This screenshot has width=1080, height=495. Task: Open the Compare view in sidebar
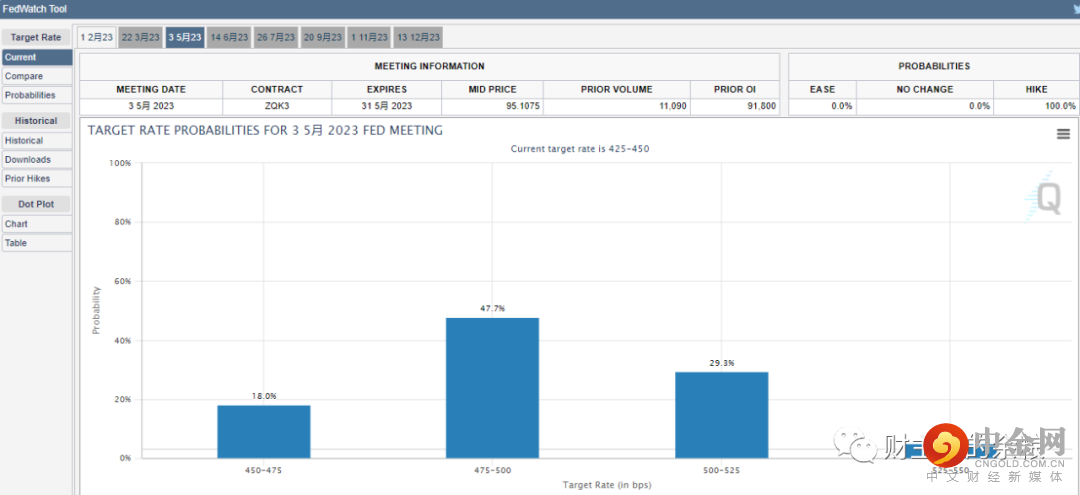point(36,76)
